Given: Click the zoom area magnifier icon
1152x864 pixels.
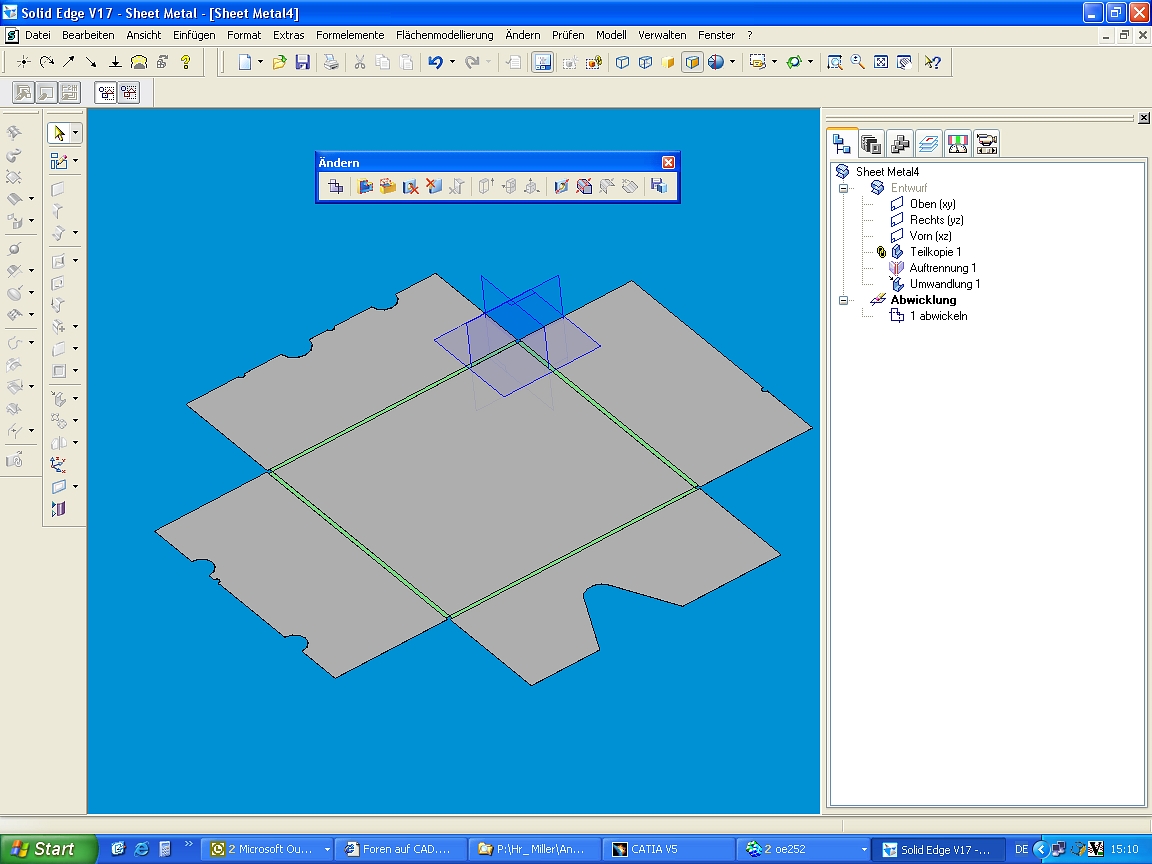Looking at the screenshot, I should 835,62.
